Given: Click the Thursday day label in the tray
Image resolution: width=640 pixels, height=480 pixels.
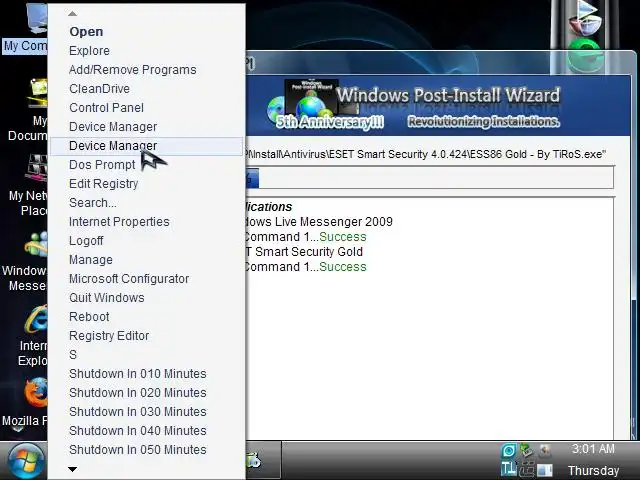Looking at the screenshot, I should 593,471.
